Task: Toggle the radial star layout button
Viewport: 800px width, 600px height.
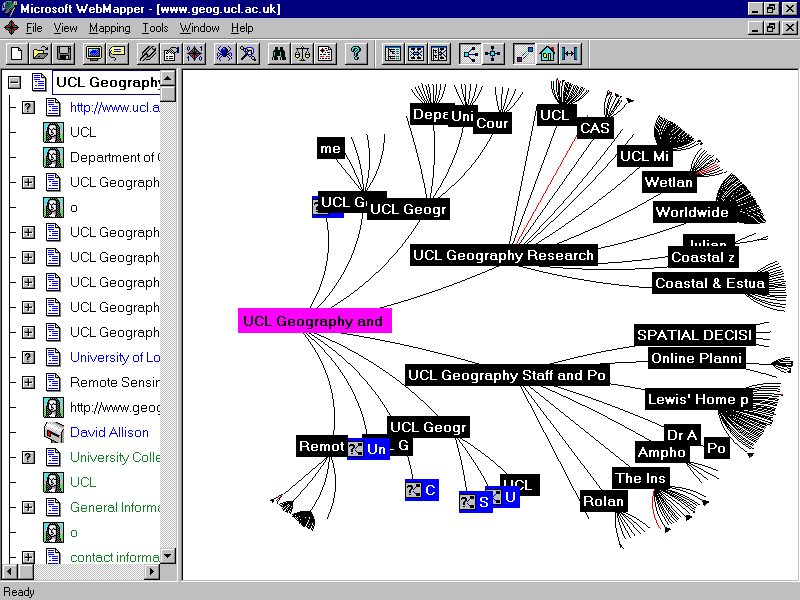Action: click(493, 54)
